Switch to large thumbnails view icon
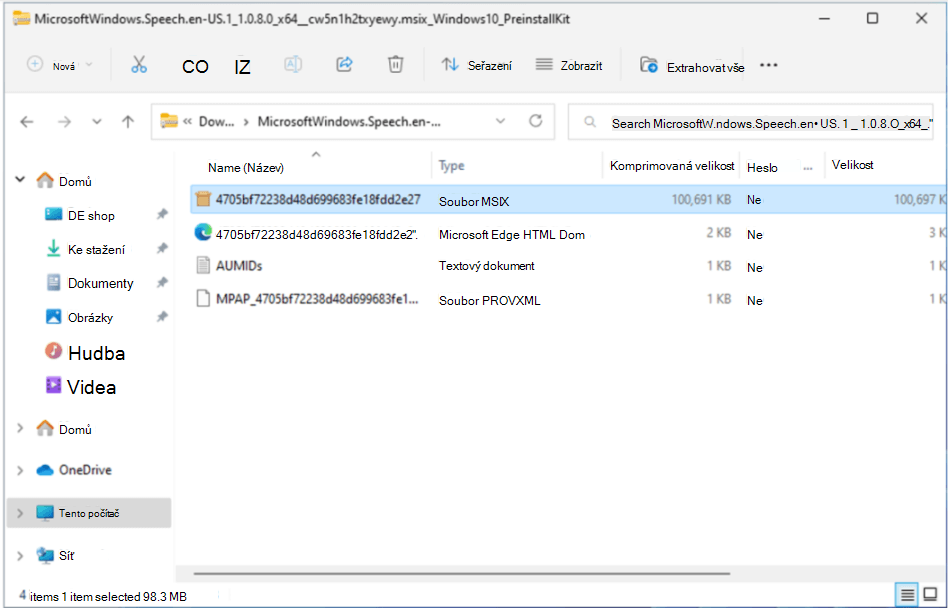 [x=931, y=595]
